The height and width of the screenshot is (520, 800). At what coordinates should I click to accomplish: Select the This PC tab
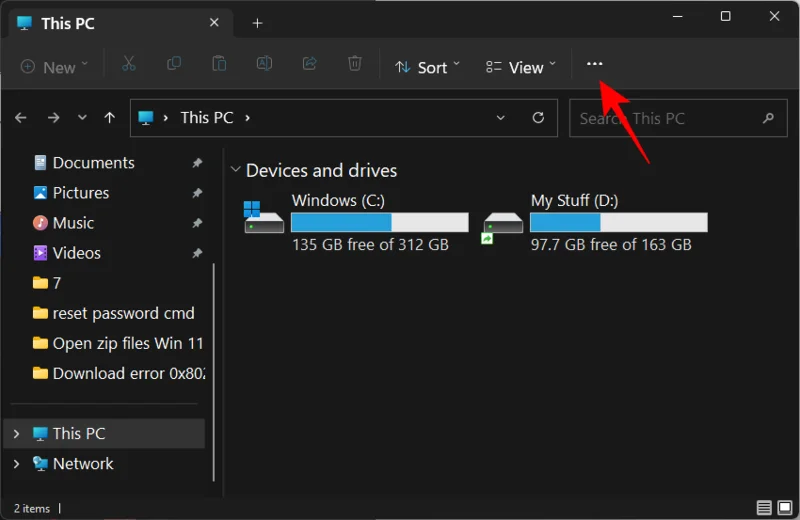[x=121, y=23]
